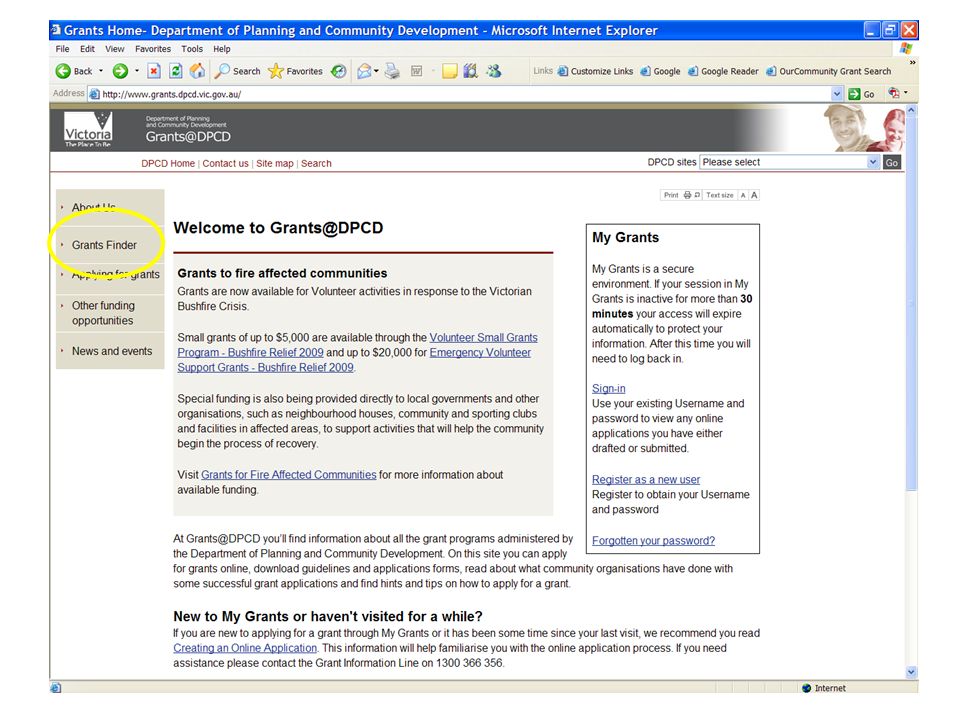Open the Edit menu
This screenshot has height=720, width=960.
pos(88,49)
